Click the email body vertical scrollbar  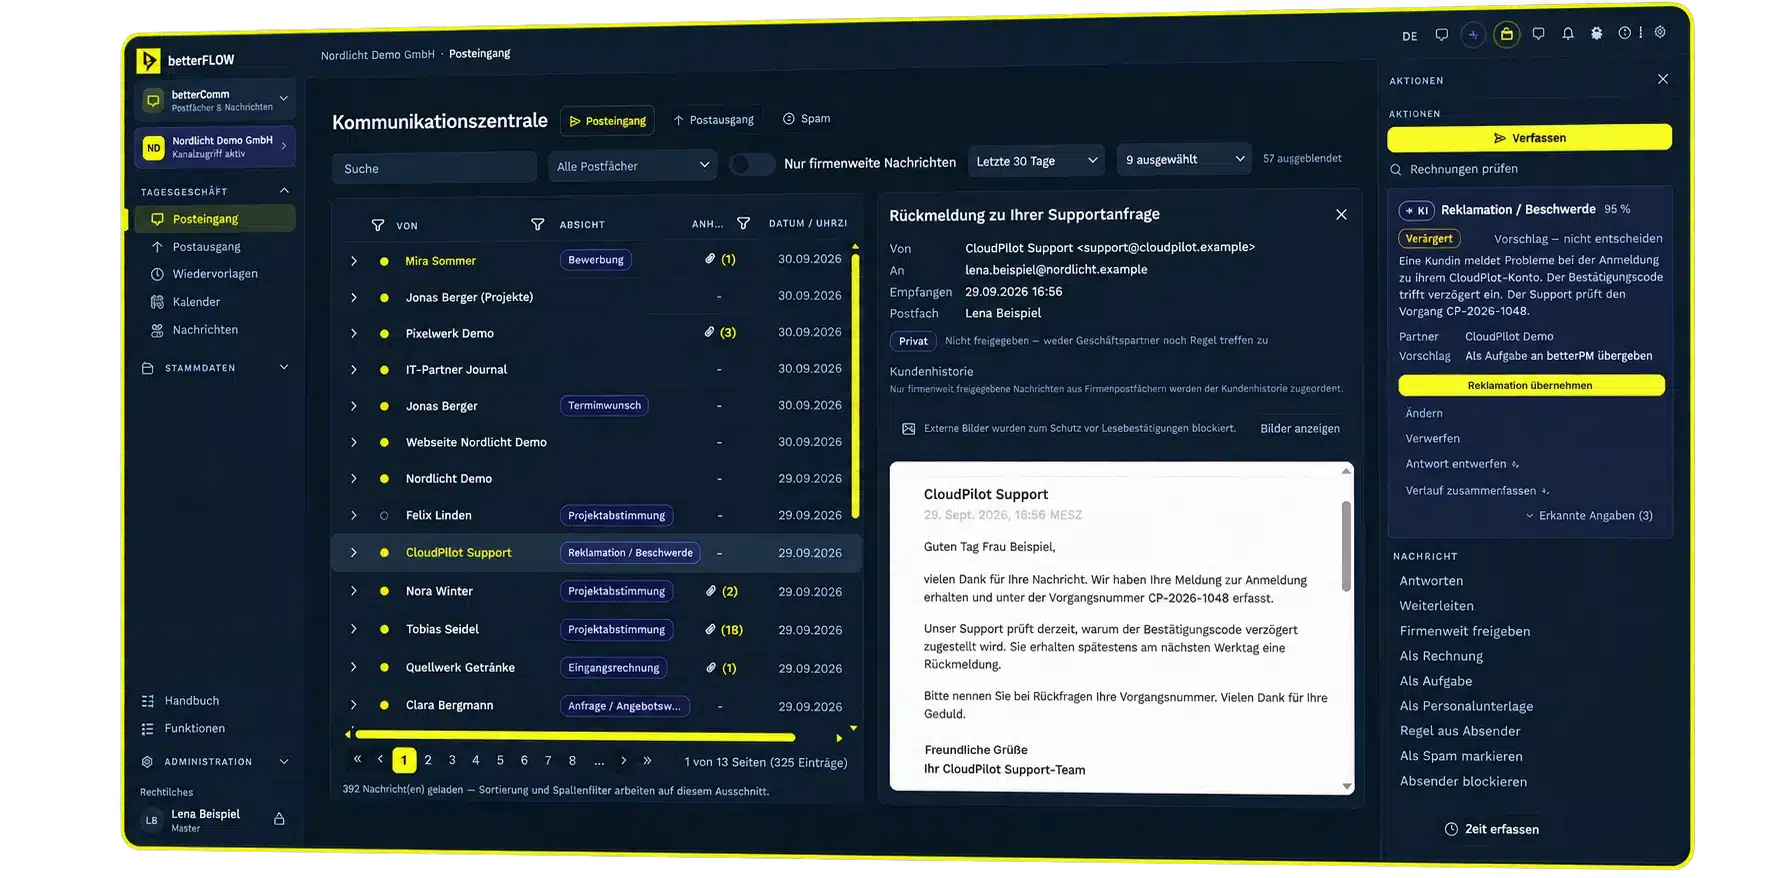(1346, 548)
